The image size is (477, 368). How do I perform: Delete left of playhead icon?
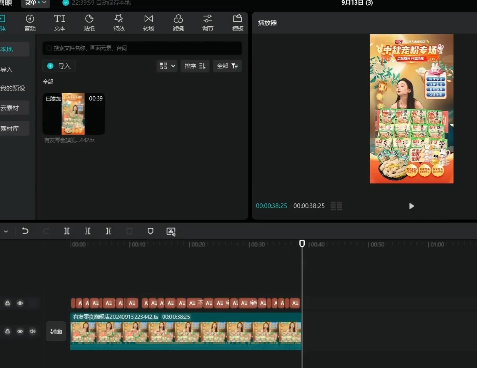(x=87, y=231)
